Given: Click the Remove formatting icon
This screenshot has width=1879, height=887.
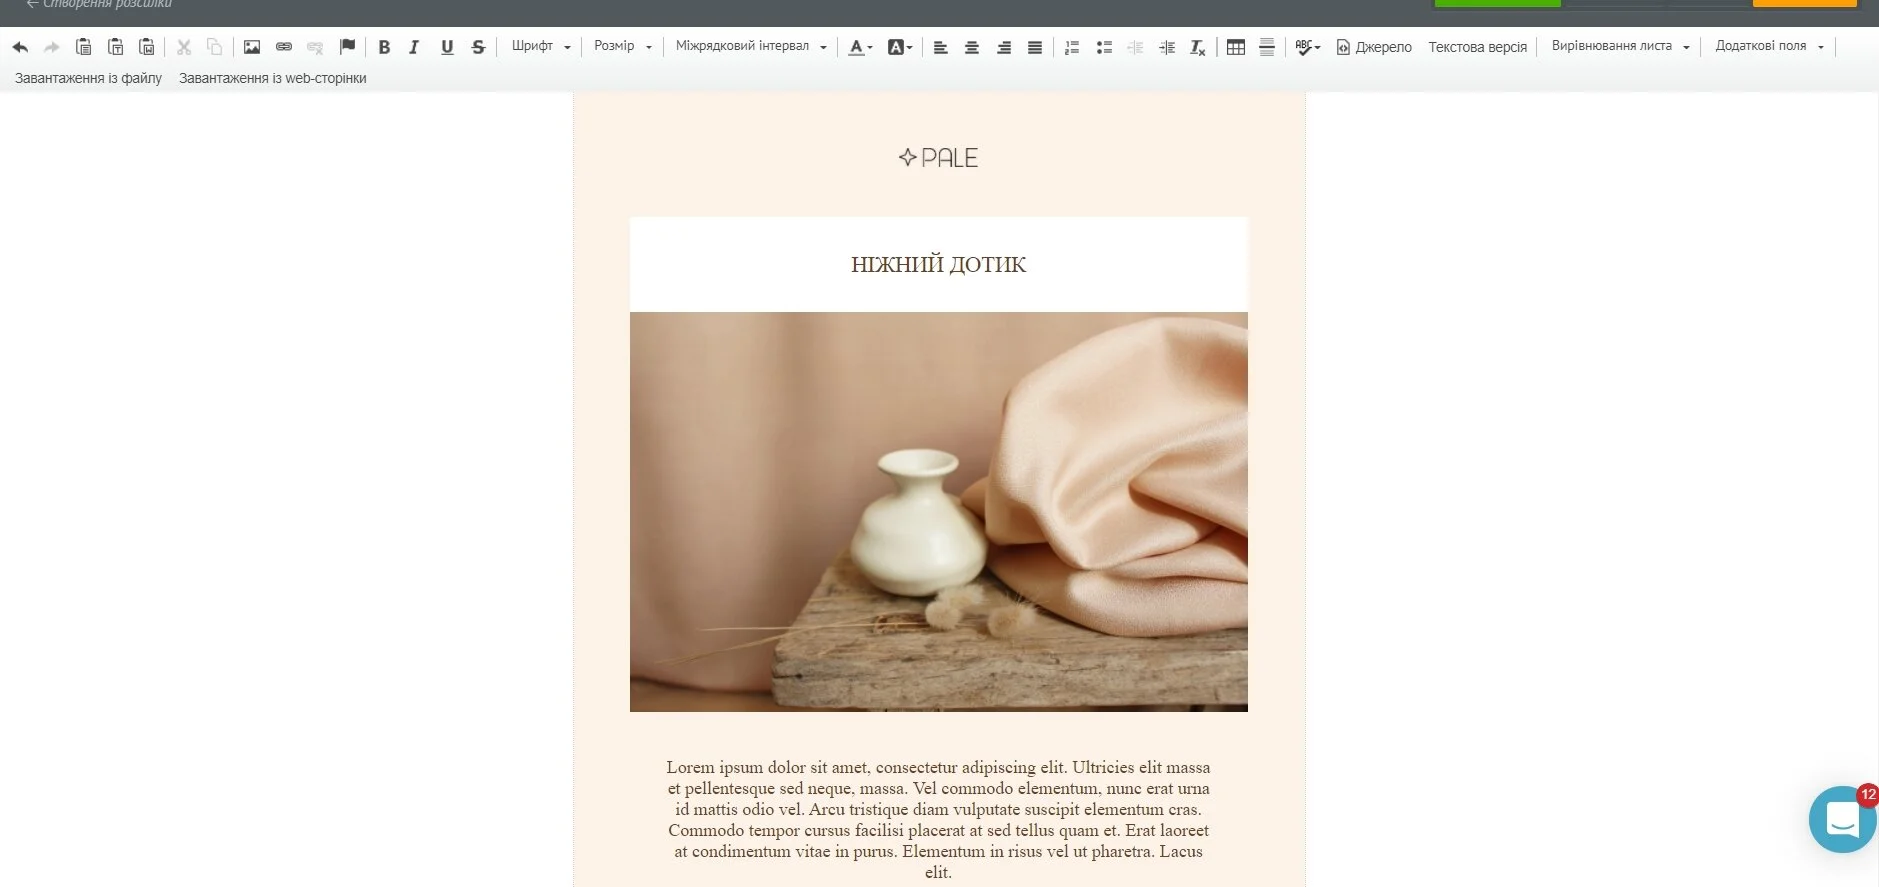Looking at the screenshot, I should pos(1198,47).
